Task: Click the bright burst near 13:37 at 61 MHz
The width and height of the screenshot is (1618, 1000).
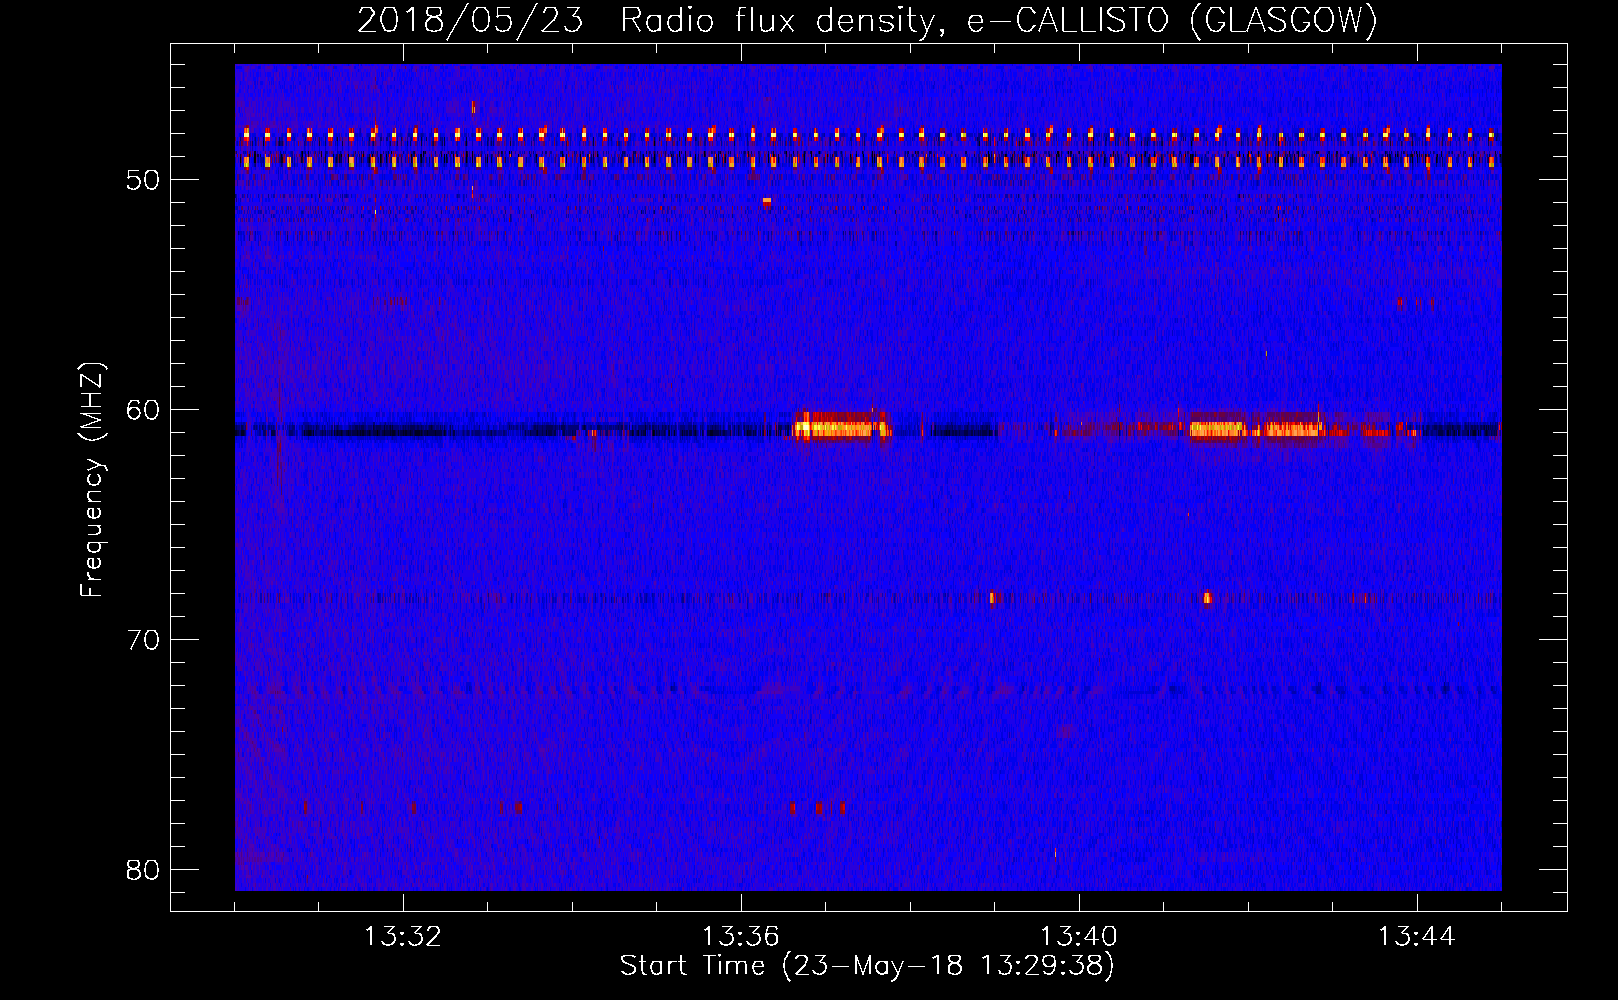Action: [x=841, y=426]
